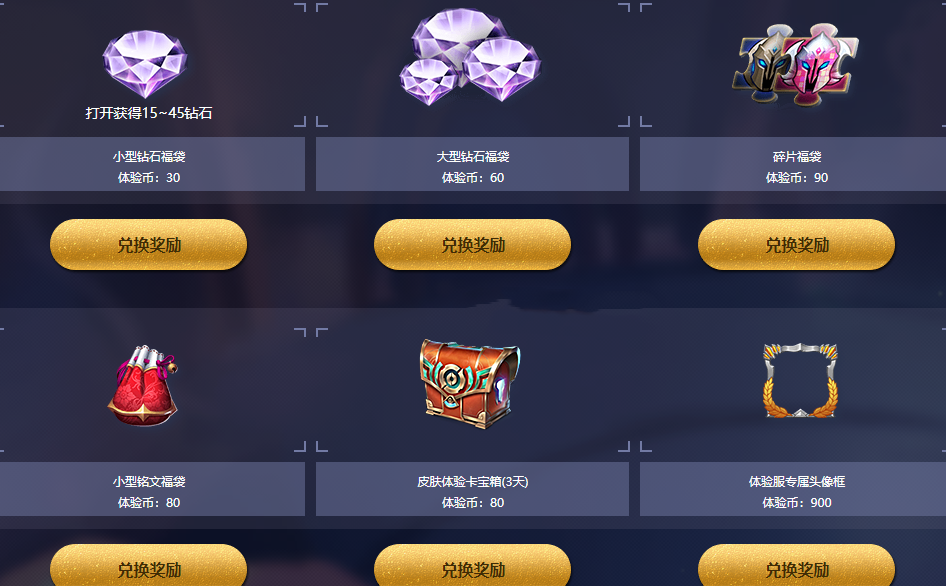Click the helmet puzzle pieces icon
The image size is (946, 586).
(796, 64)
